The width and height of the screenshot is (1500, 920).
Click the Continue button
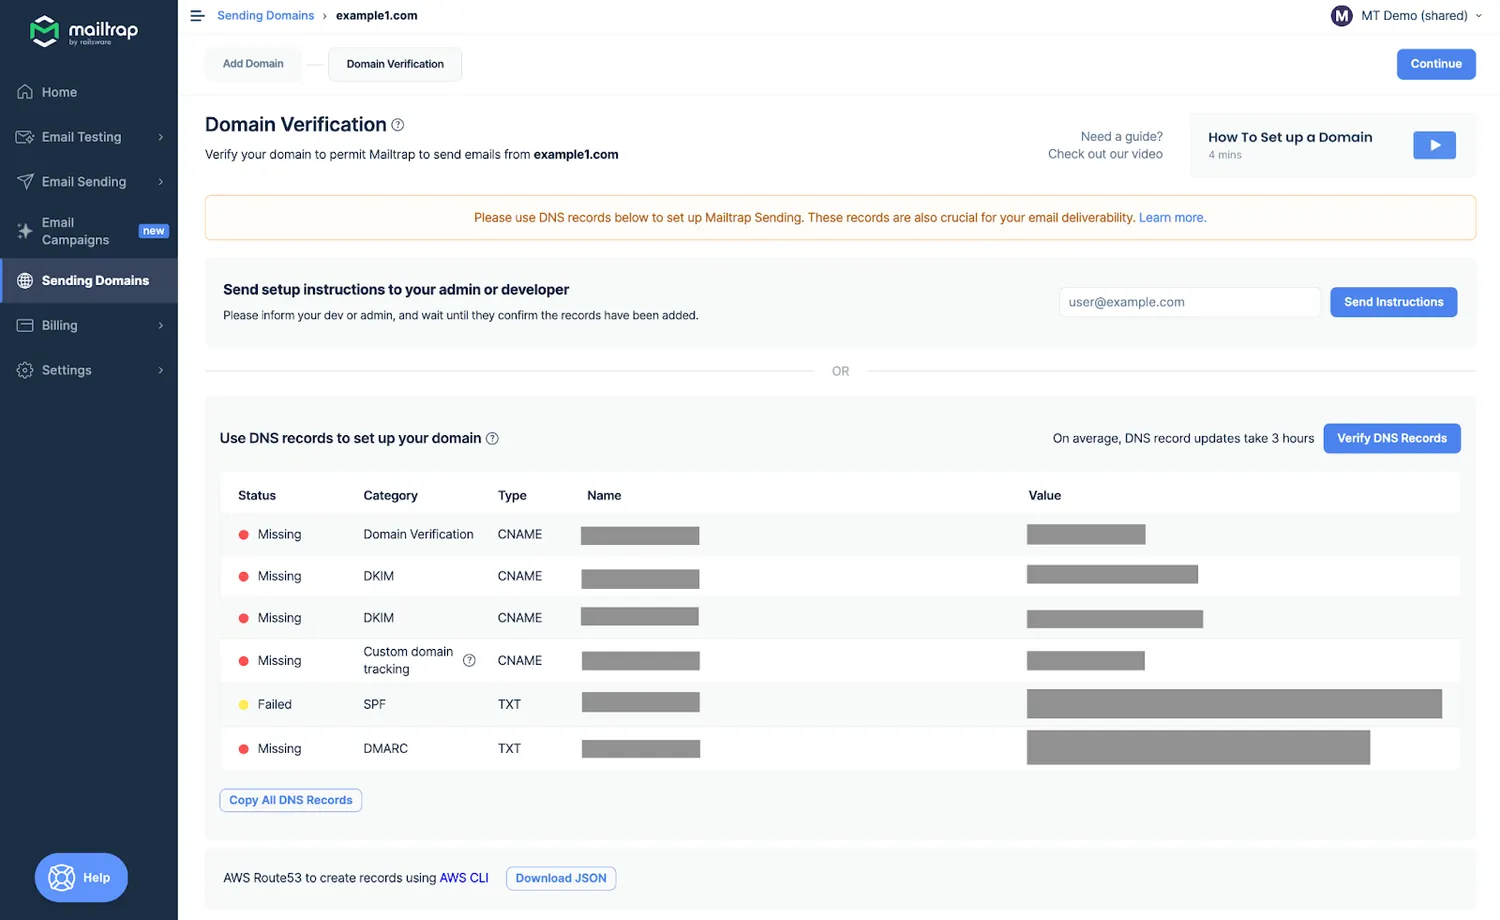tap(1436, 64)
